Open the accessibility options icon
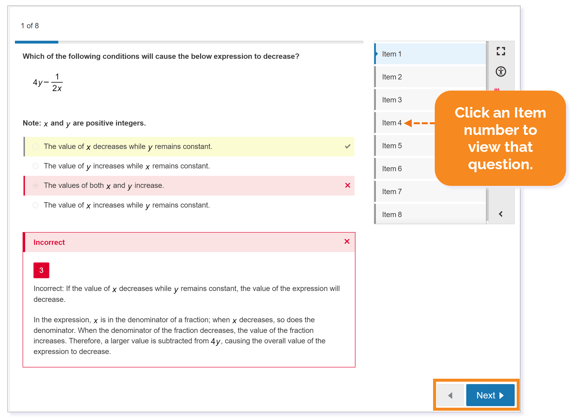Screen dimensions: 577x420 coord(500,71)
